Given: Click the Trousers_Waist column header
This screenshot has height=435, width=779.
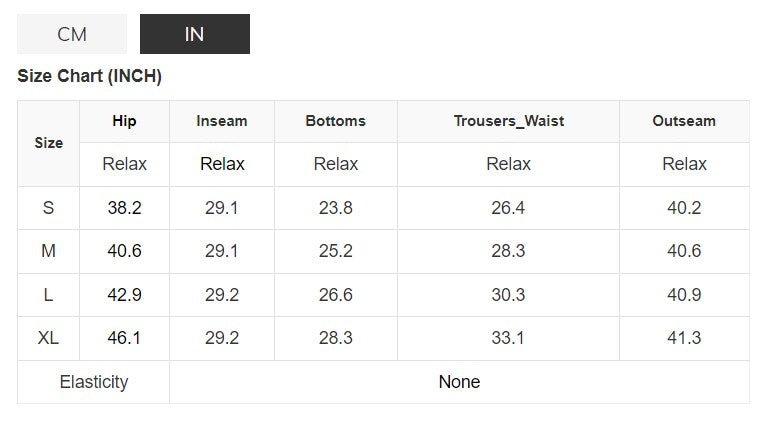Looking at the screenshot, I should click(508, 121).
